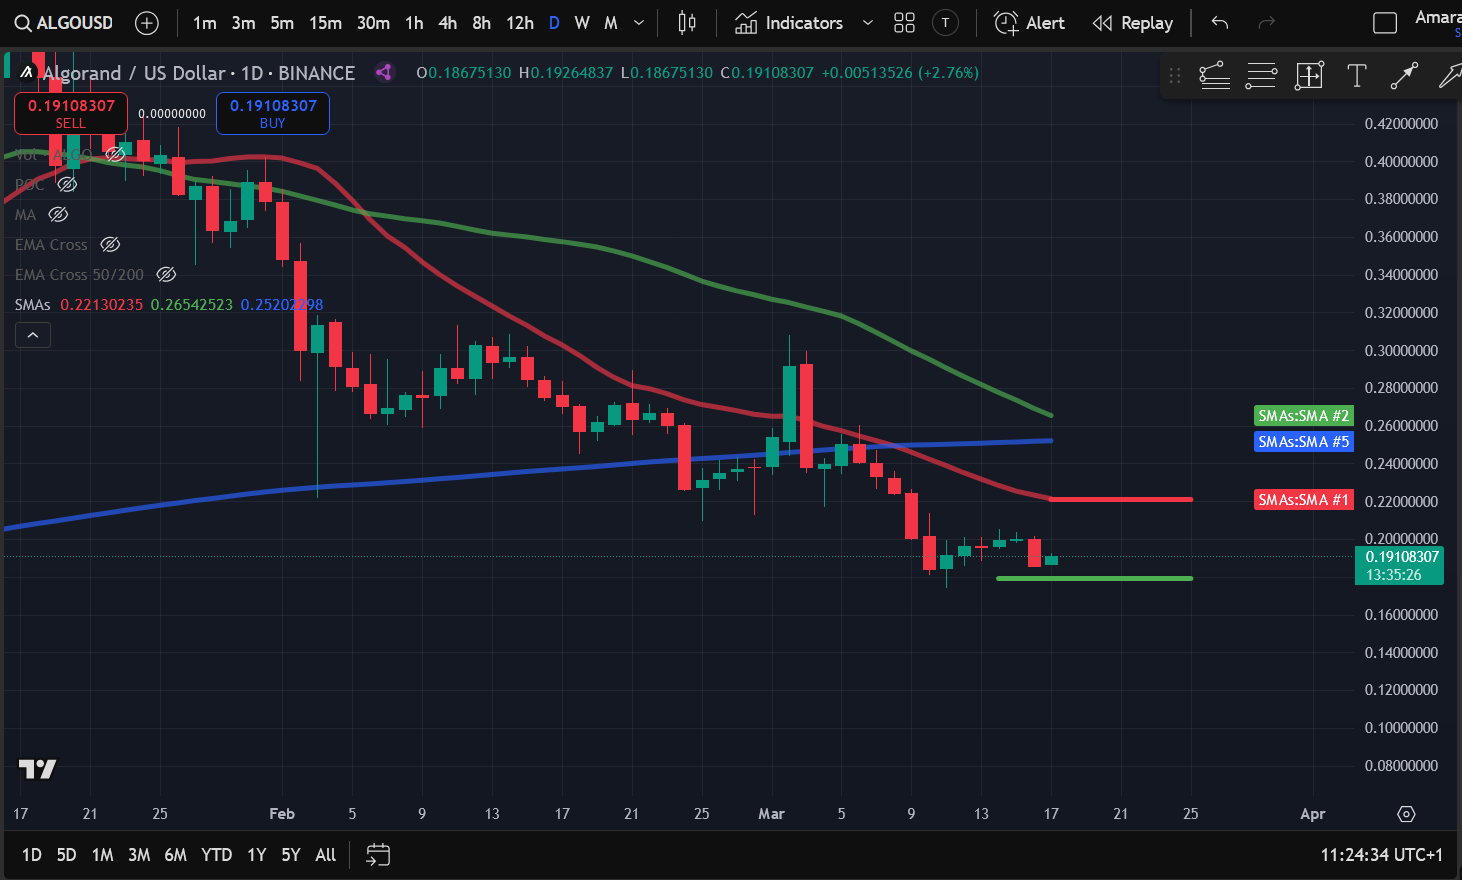The height and width of the screenshot is (880, 1462).
Task: Switch to the 5m timeframe
Action: point(282,23)
